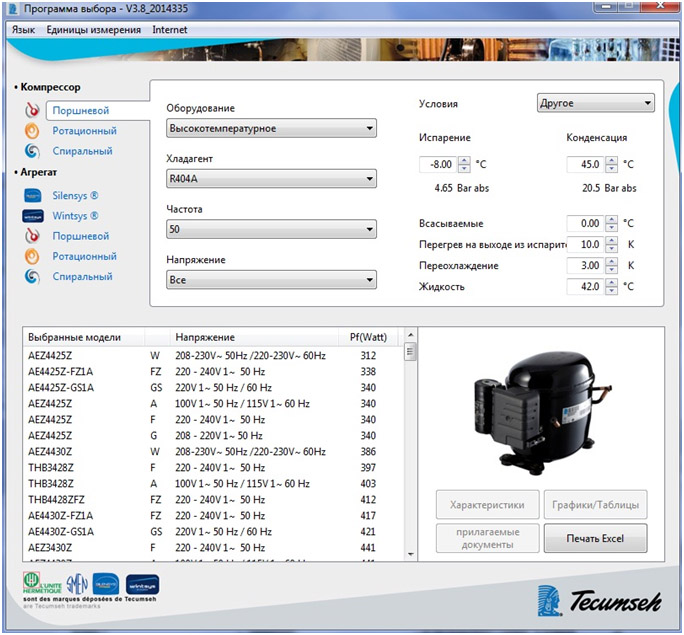684x635 pixels.
Task: Click the rotary icon under Агрегат
Action: pos(32,256)
